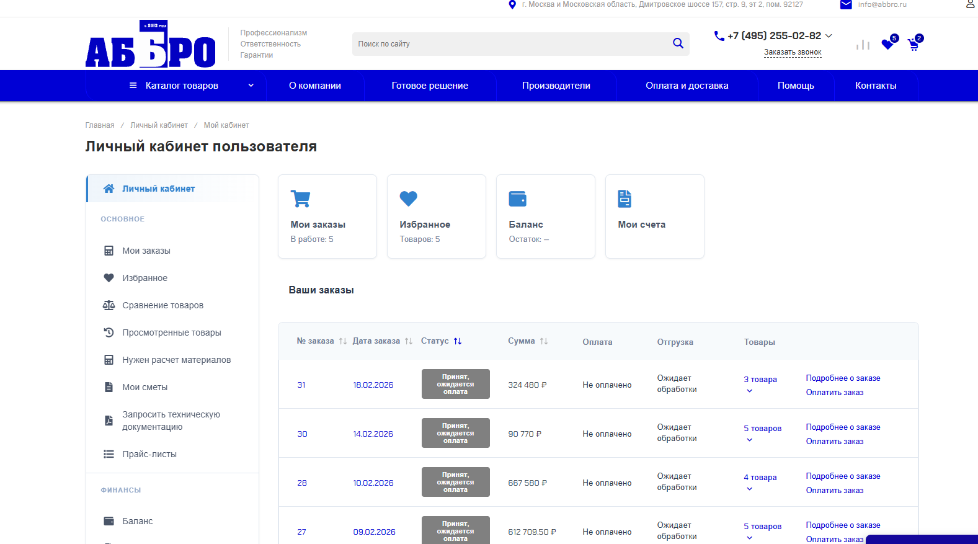Open the Производители menu item
Screen dimensions: 978x544
click(x=556, y=86)
